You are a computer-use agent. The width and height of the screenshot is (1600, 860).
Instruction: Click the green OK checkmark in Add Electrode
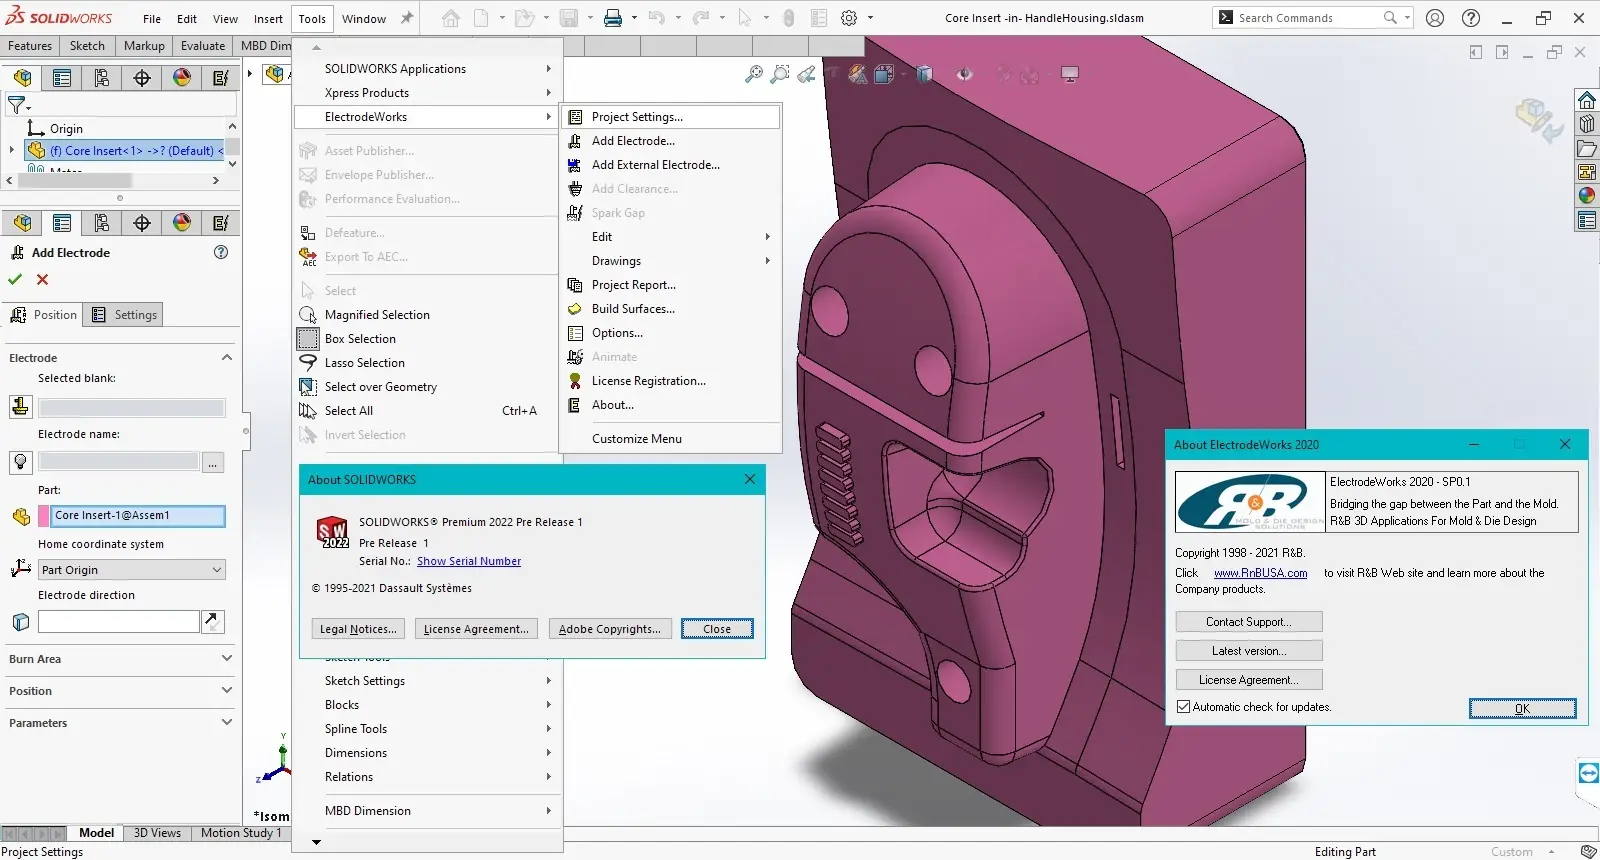point(15,280)
